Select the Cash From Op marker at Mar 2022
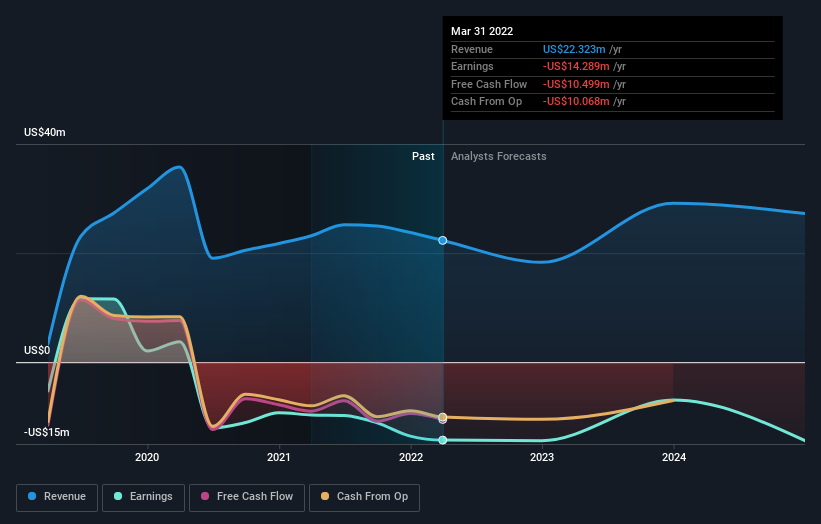 pyautogui.click(x=442, y=417)
